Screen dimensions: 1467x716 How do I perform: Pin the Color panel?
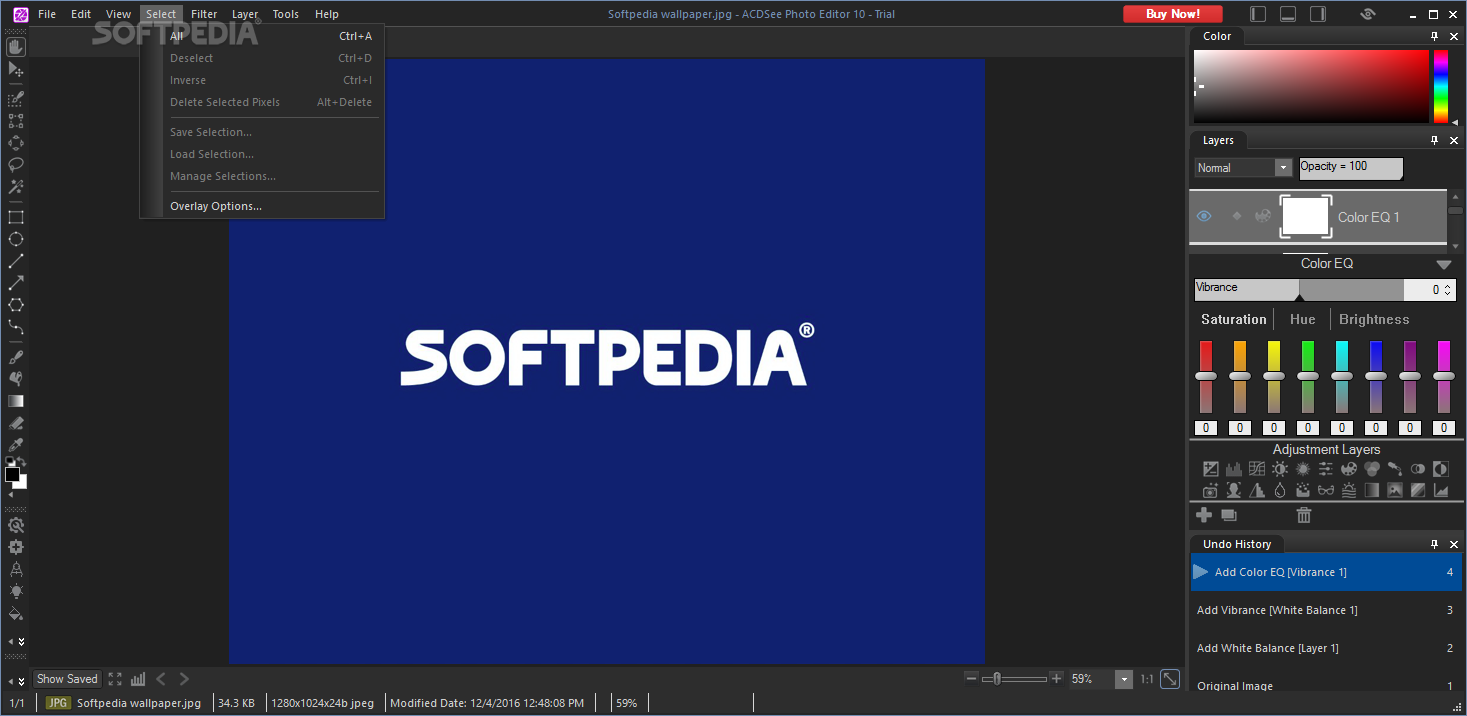[1434, 36]
